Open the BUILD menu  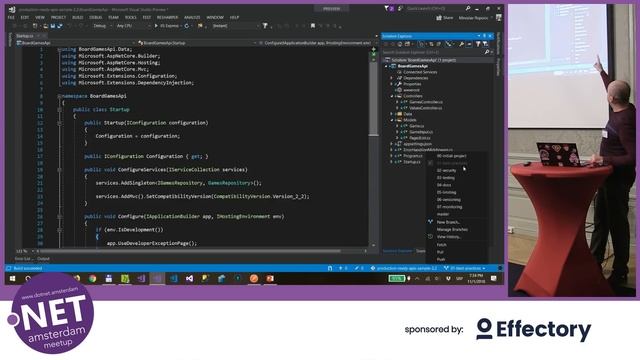pos(78,18)
